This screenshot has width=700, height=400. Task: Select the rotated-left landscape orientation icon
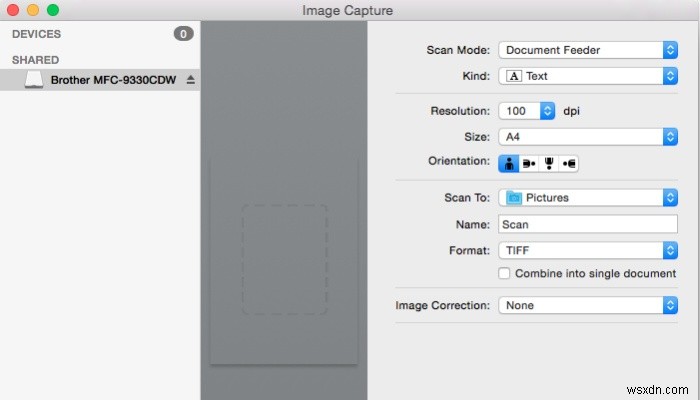pyautogui.click(x=529, y=164)
